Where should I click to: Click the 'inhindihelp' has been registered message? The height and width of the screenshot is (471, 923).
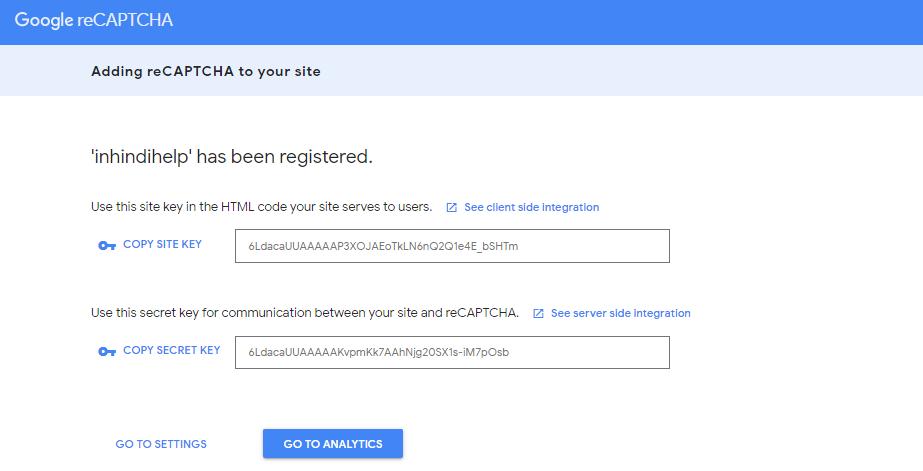tap(232, 157)
